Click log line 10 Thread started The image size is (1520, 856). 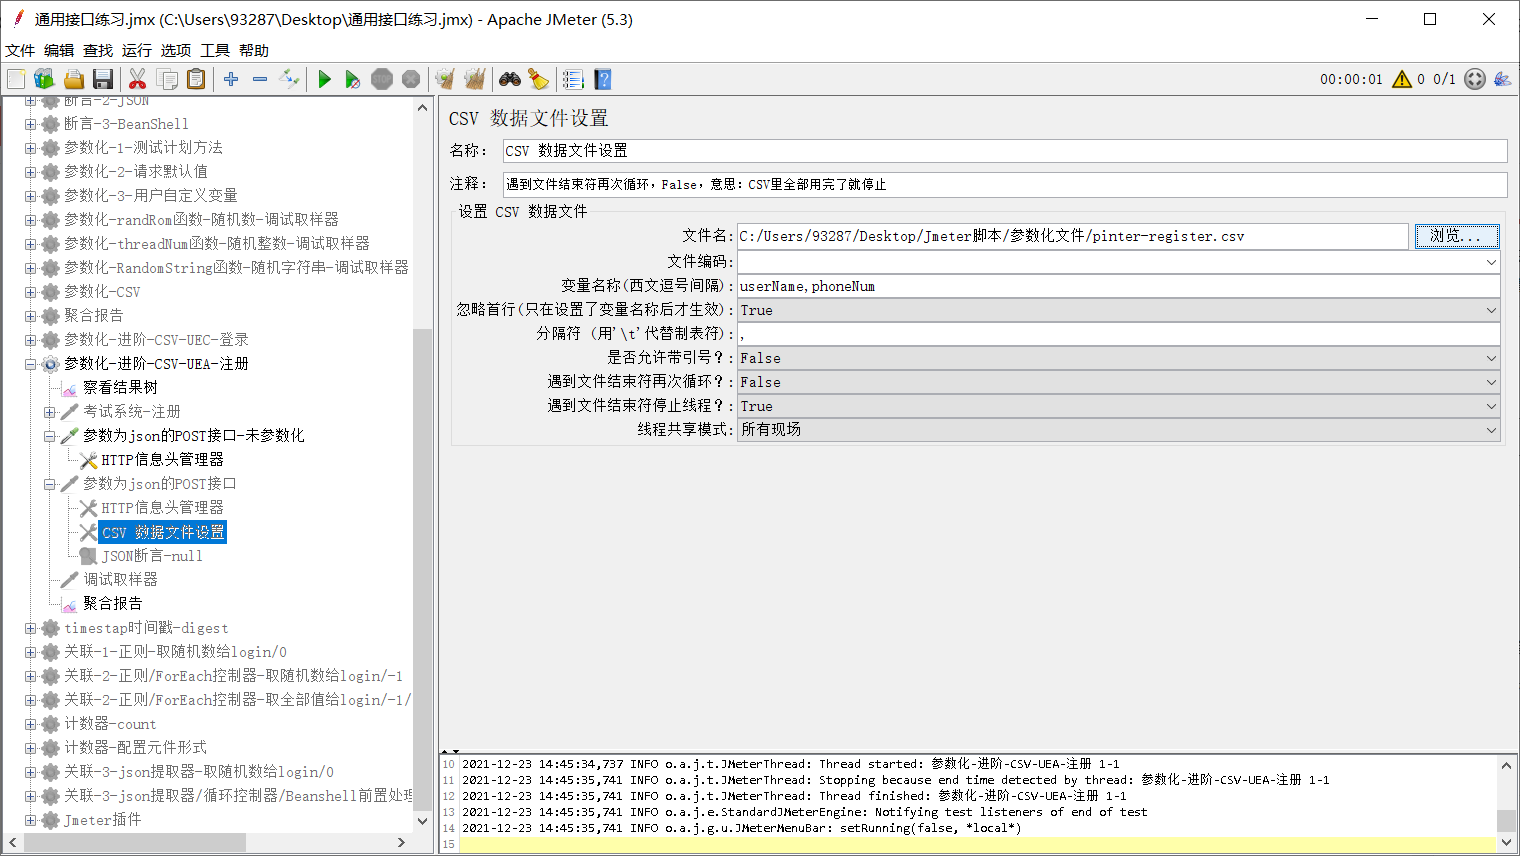coord(790,764)
